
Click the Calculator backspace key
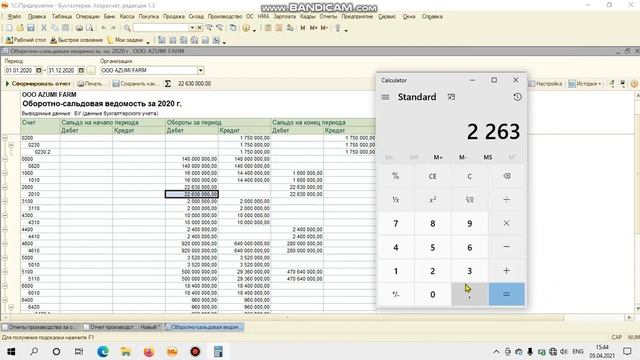point(506,176)
